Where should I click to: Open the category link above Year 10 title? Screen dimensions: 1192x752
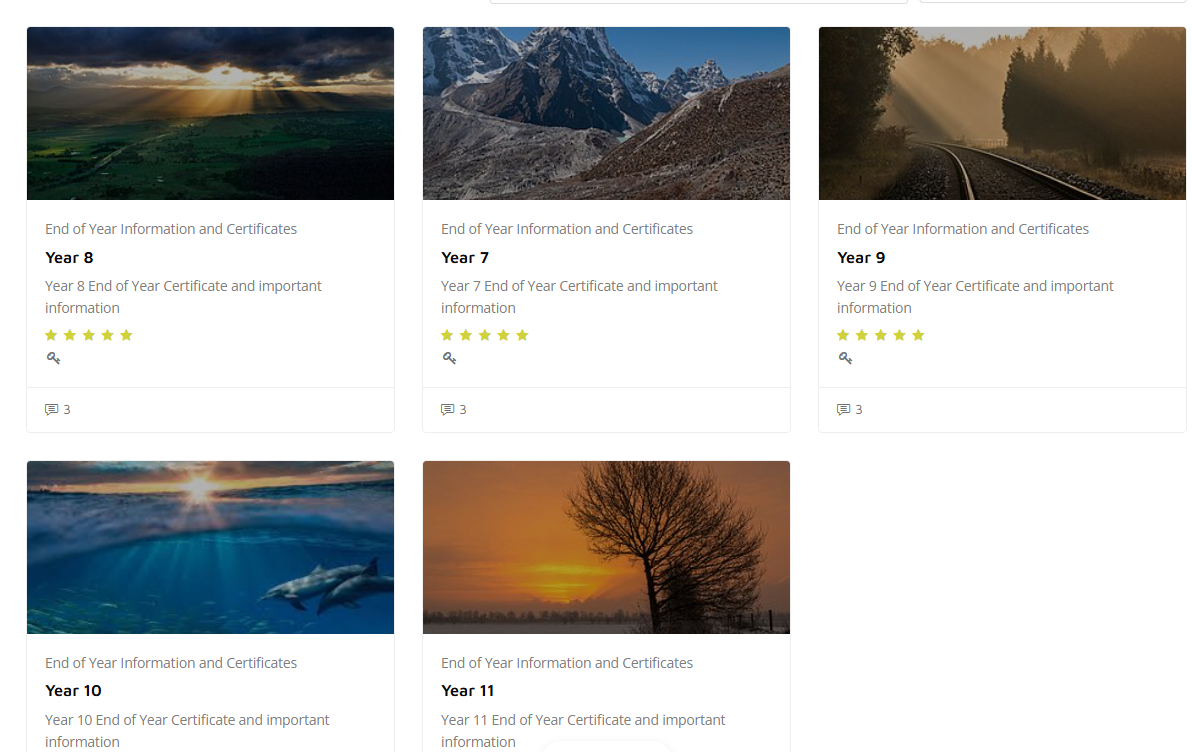coord(171,663)
